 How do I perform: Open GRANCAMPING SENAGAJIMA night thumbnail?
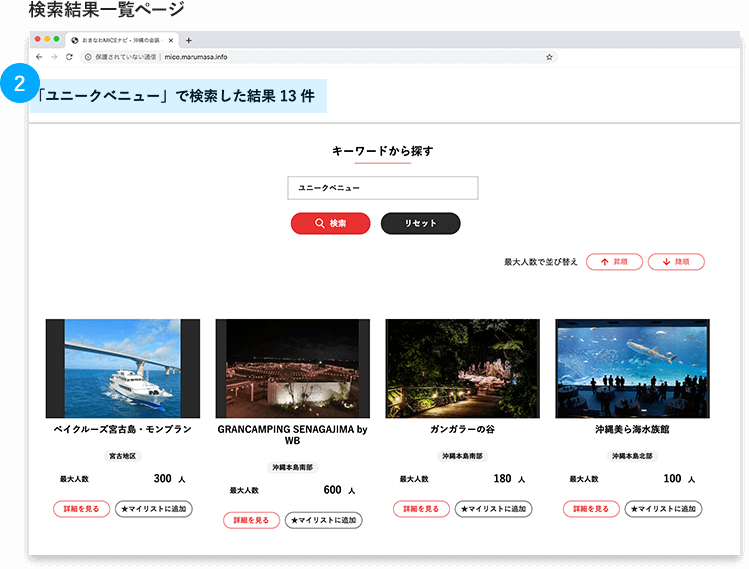292,368
